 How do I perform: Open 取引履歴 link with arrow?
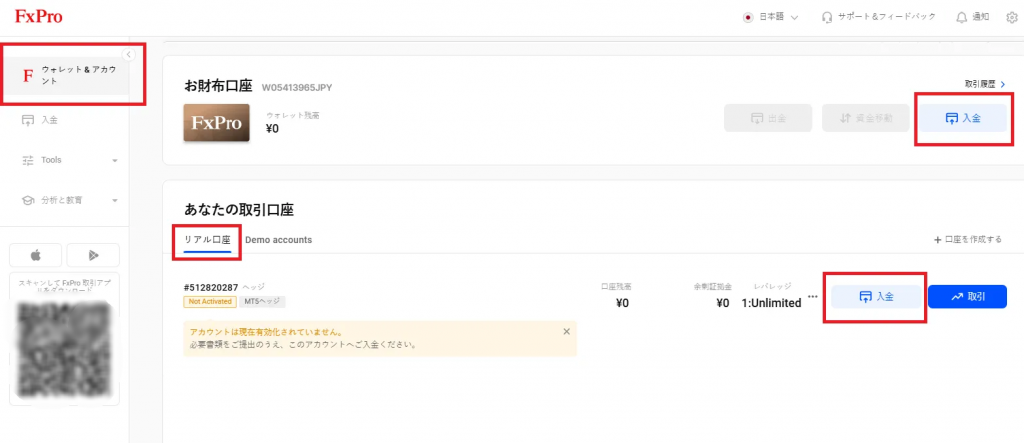point(984,84)
